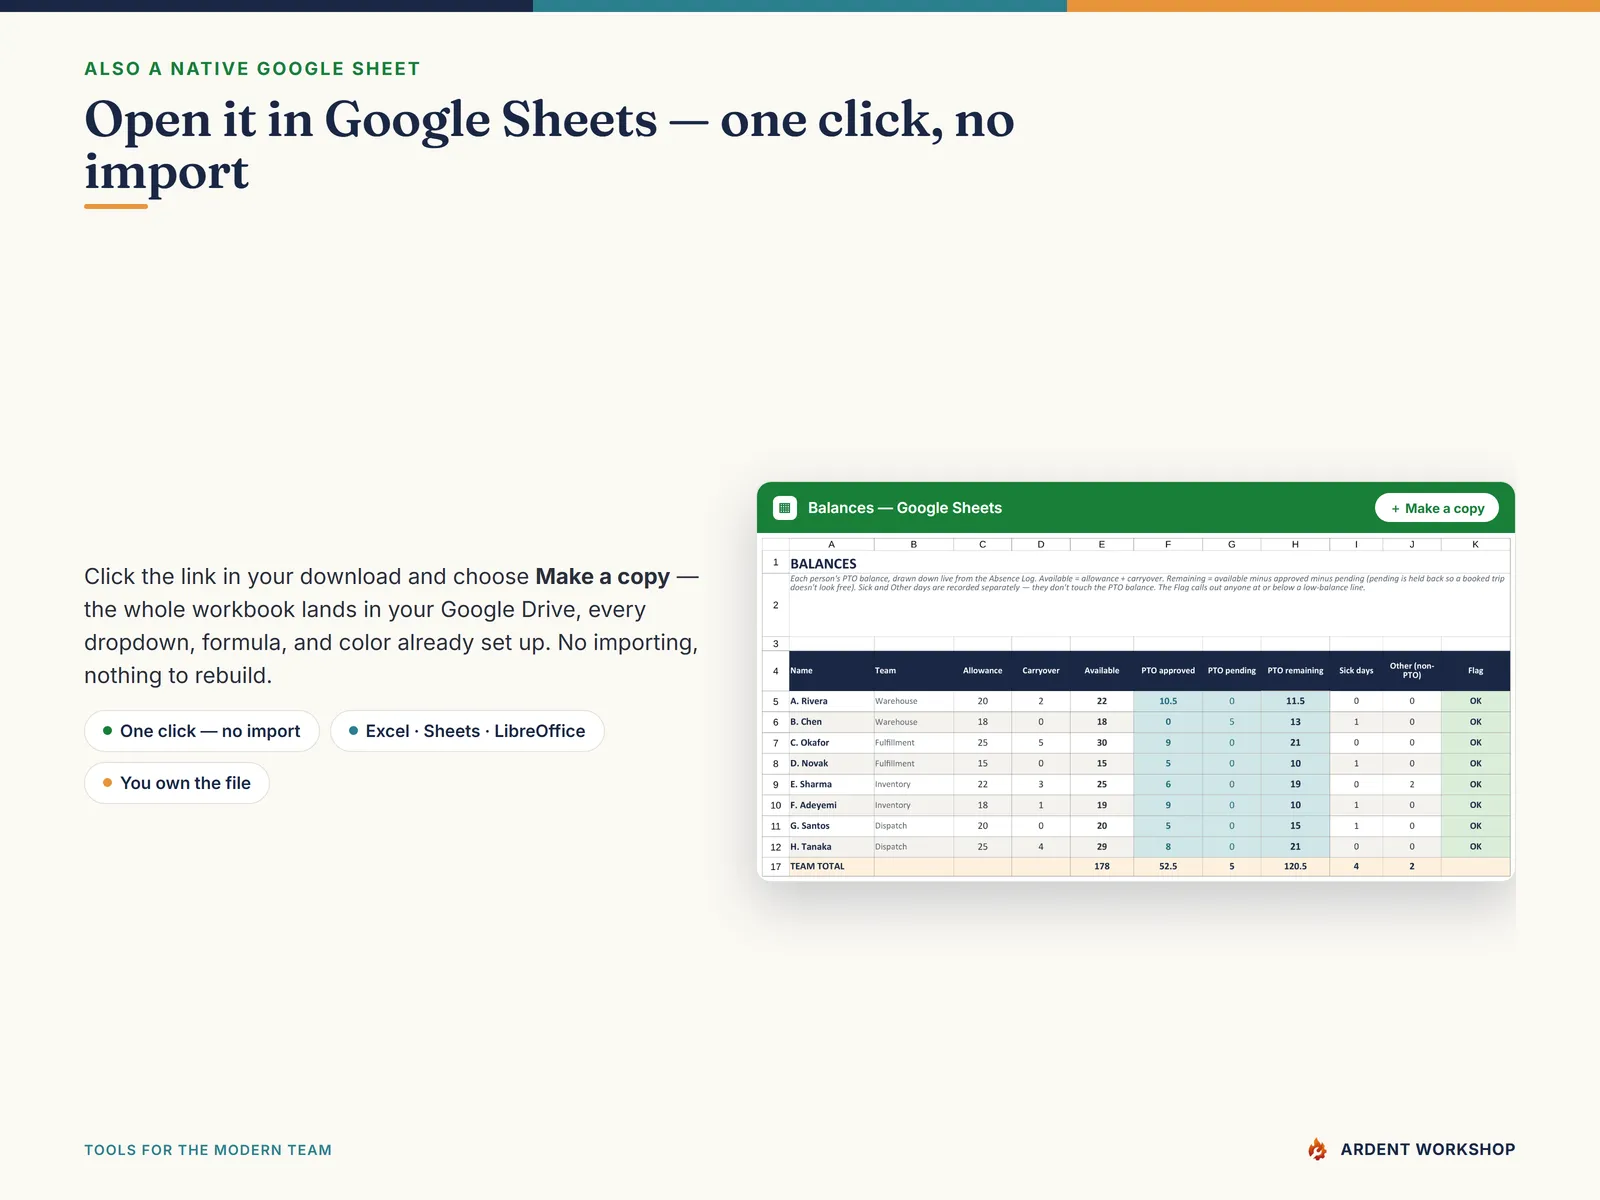
Task: Click the 'Excel · Sheets · LibreOffice' pill
Action: click(467, 731)
